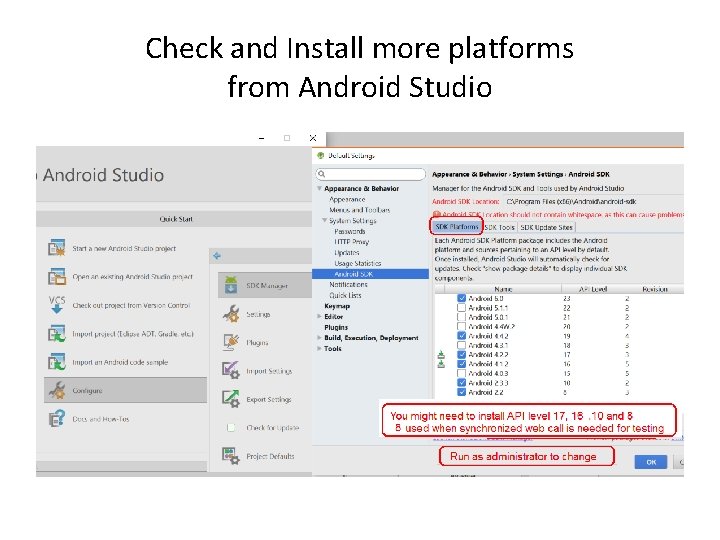The width and height of the screenshot is (720, 540).
Task: Check the Android 4.4W.2 platform checkbox
Action: [461, 326]
